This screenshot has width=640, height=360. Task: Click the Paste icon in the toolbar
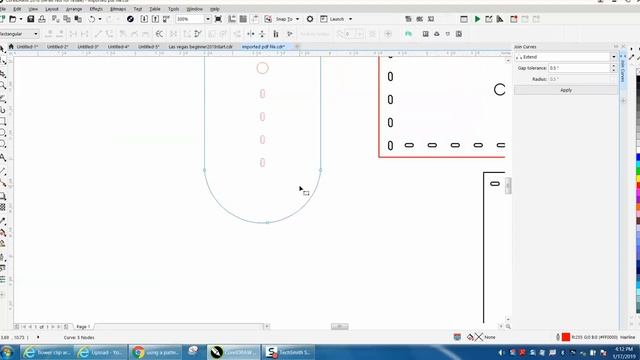click(78, 19)
